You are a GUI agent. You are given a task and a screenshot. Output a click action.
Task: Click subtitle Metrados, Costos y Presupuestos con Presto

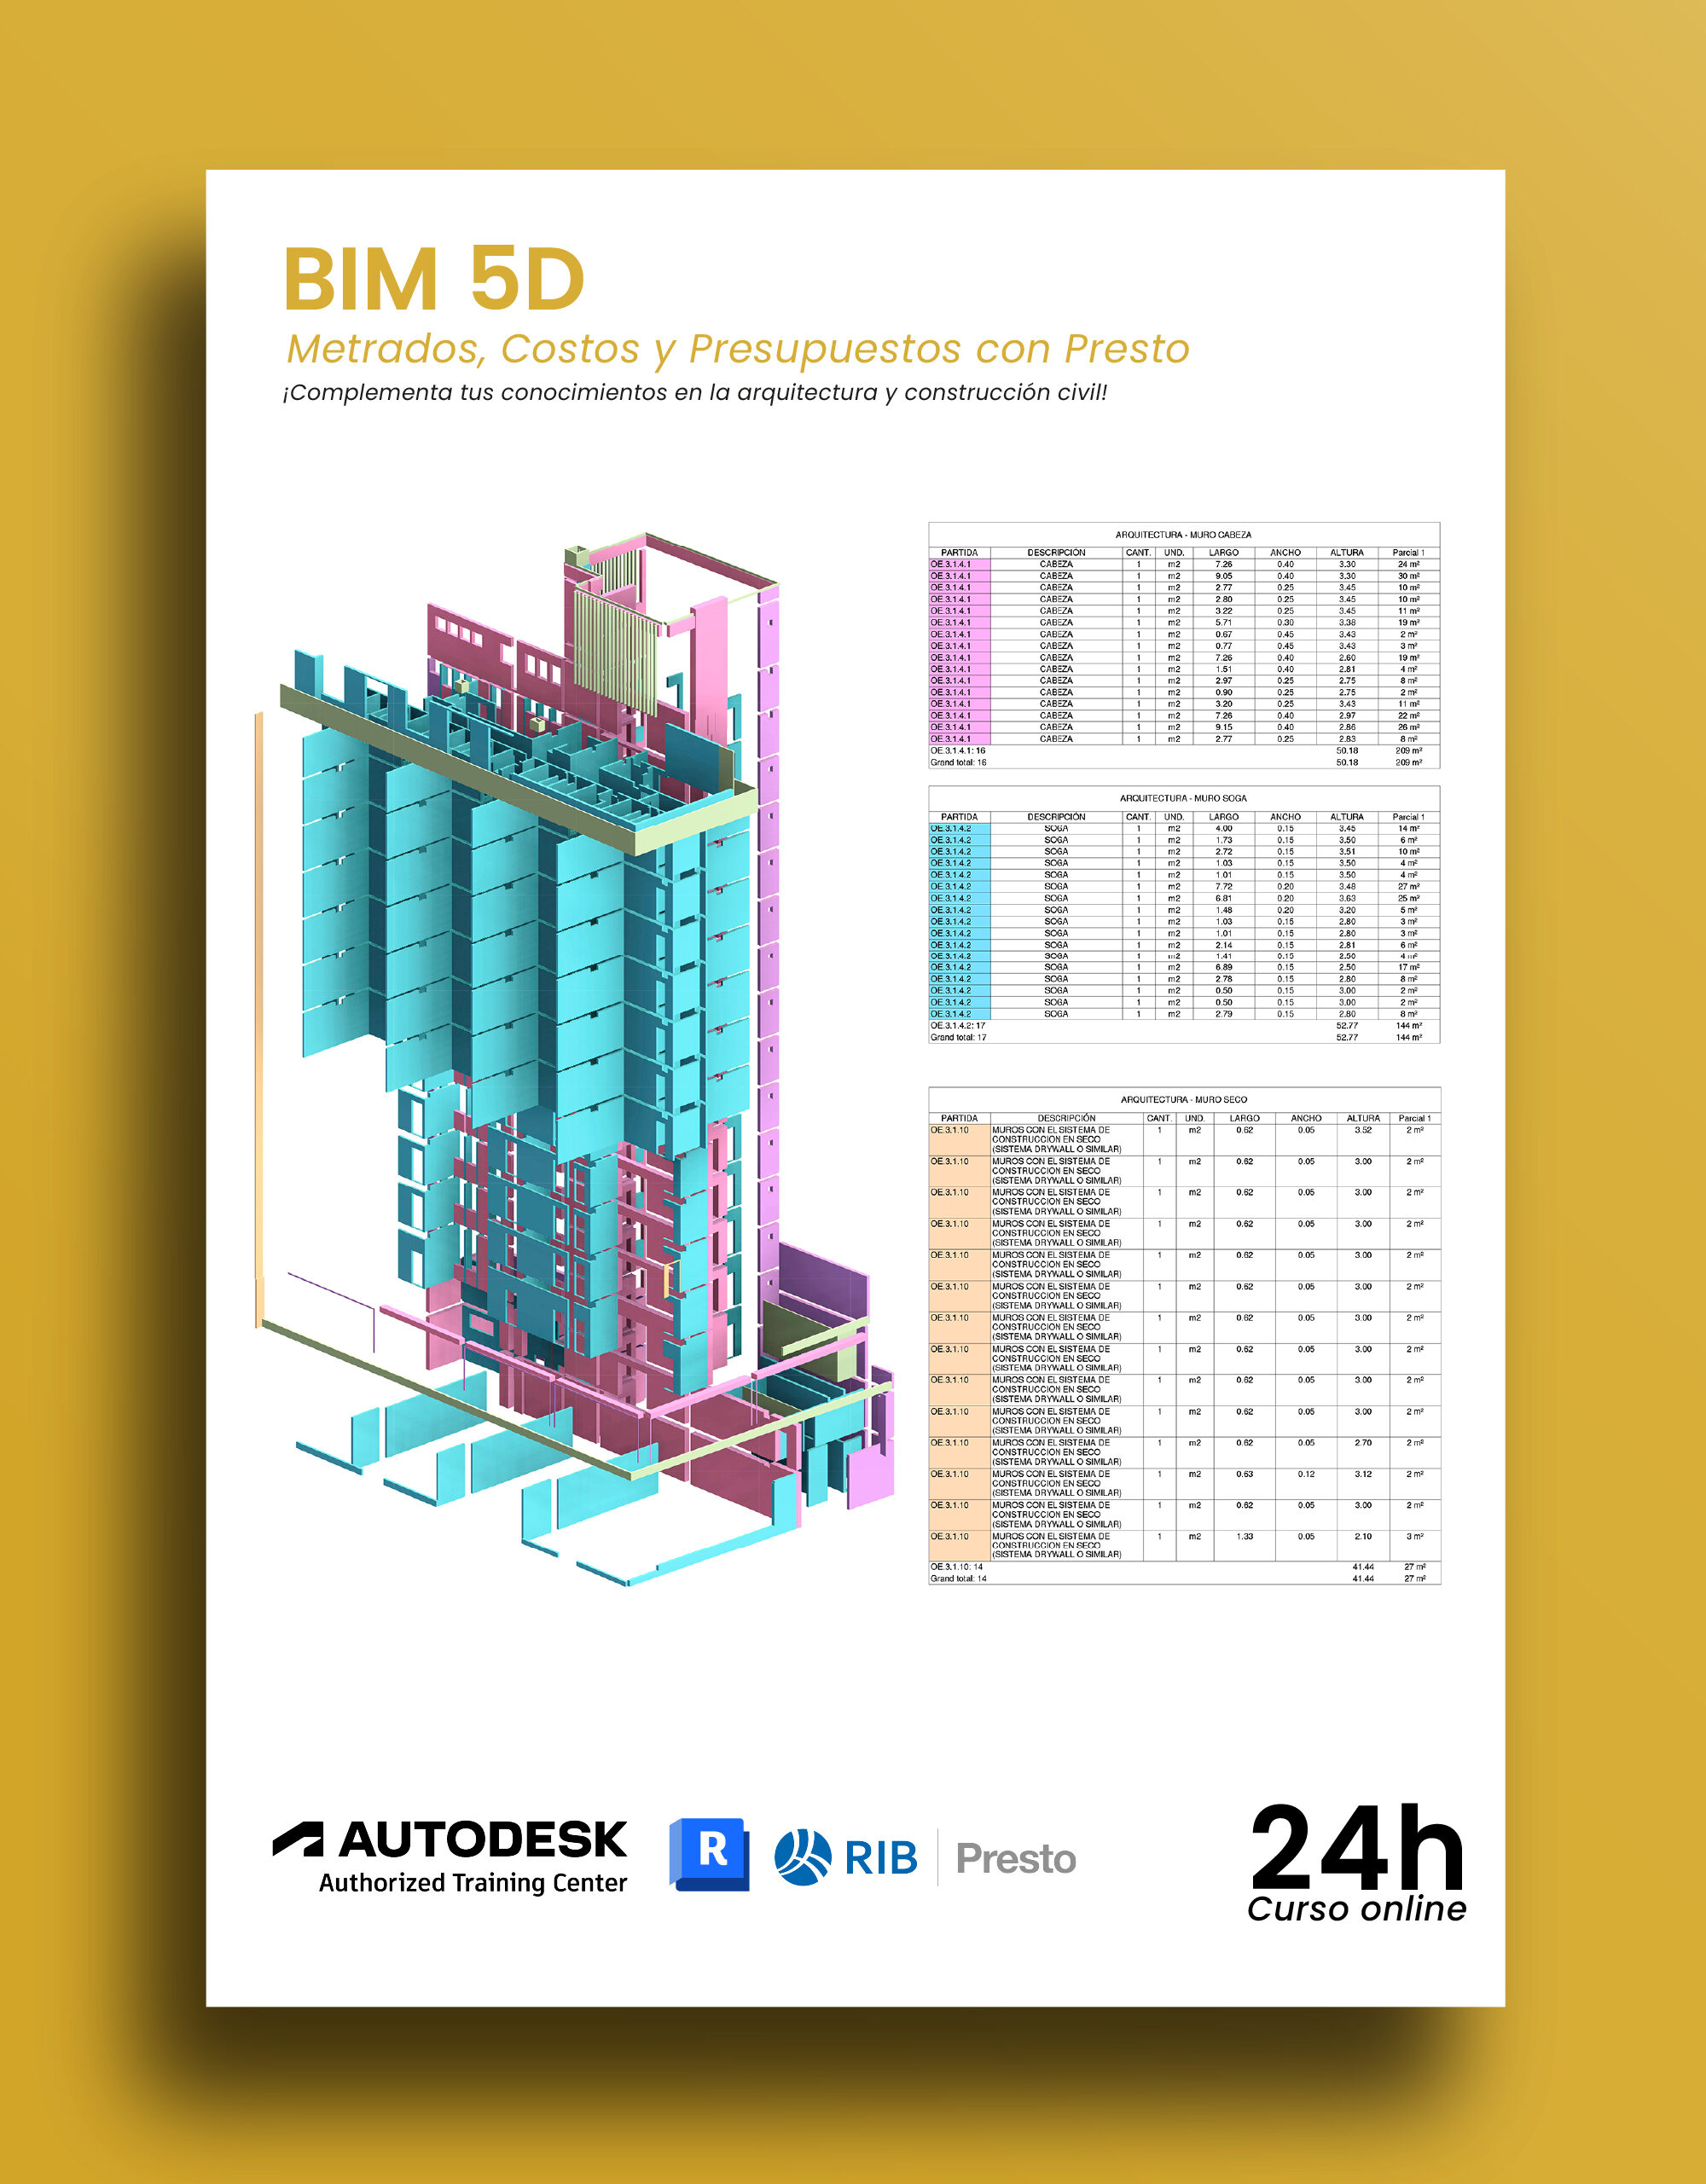pos(738,350)
